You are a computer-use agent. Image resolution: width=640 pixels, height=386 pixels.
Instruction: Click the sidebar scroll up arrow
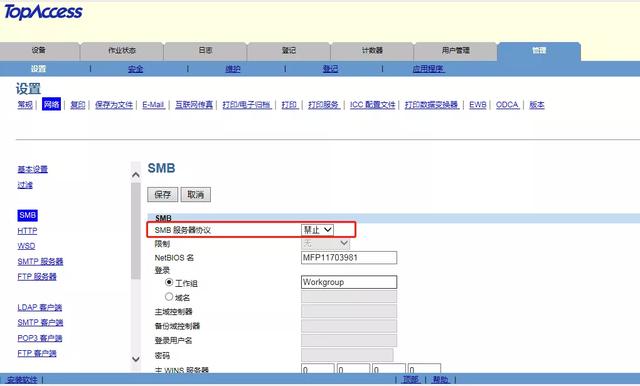136,175
